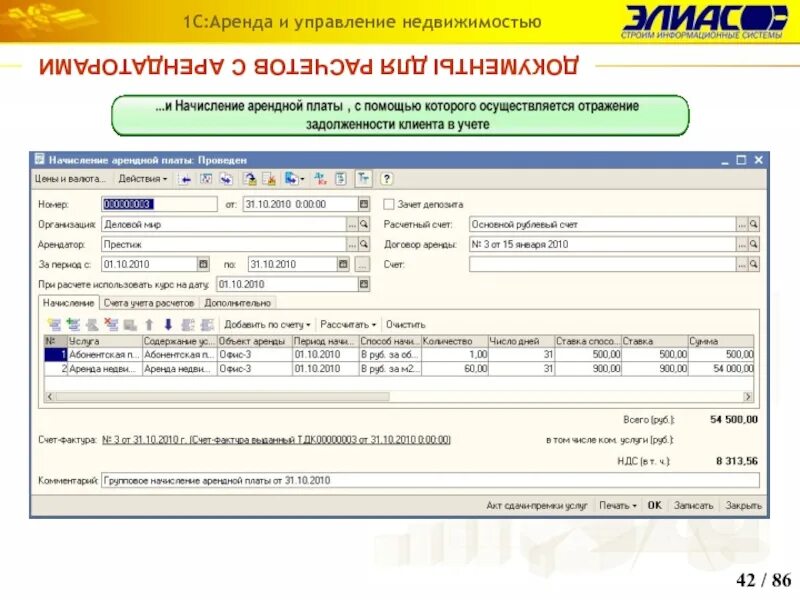Open calendar for exchange rate date field
Viewport: 800px width, 600px height.
pyautogui.click(x=364, y=284)
